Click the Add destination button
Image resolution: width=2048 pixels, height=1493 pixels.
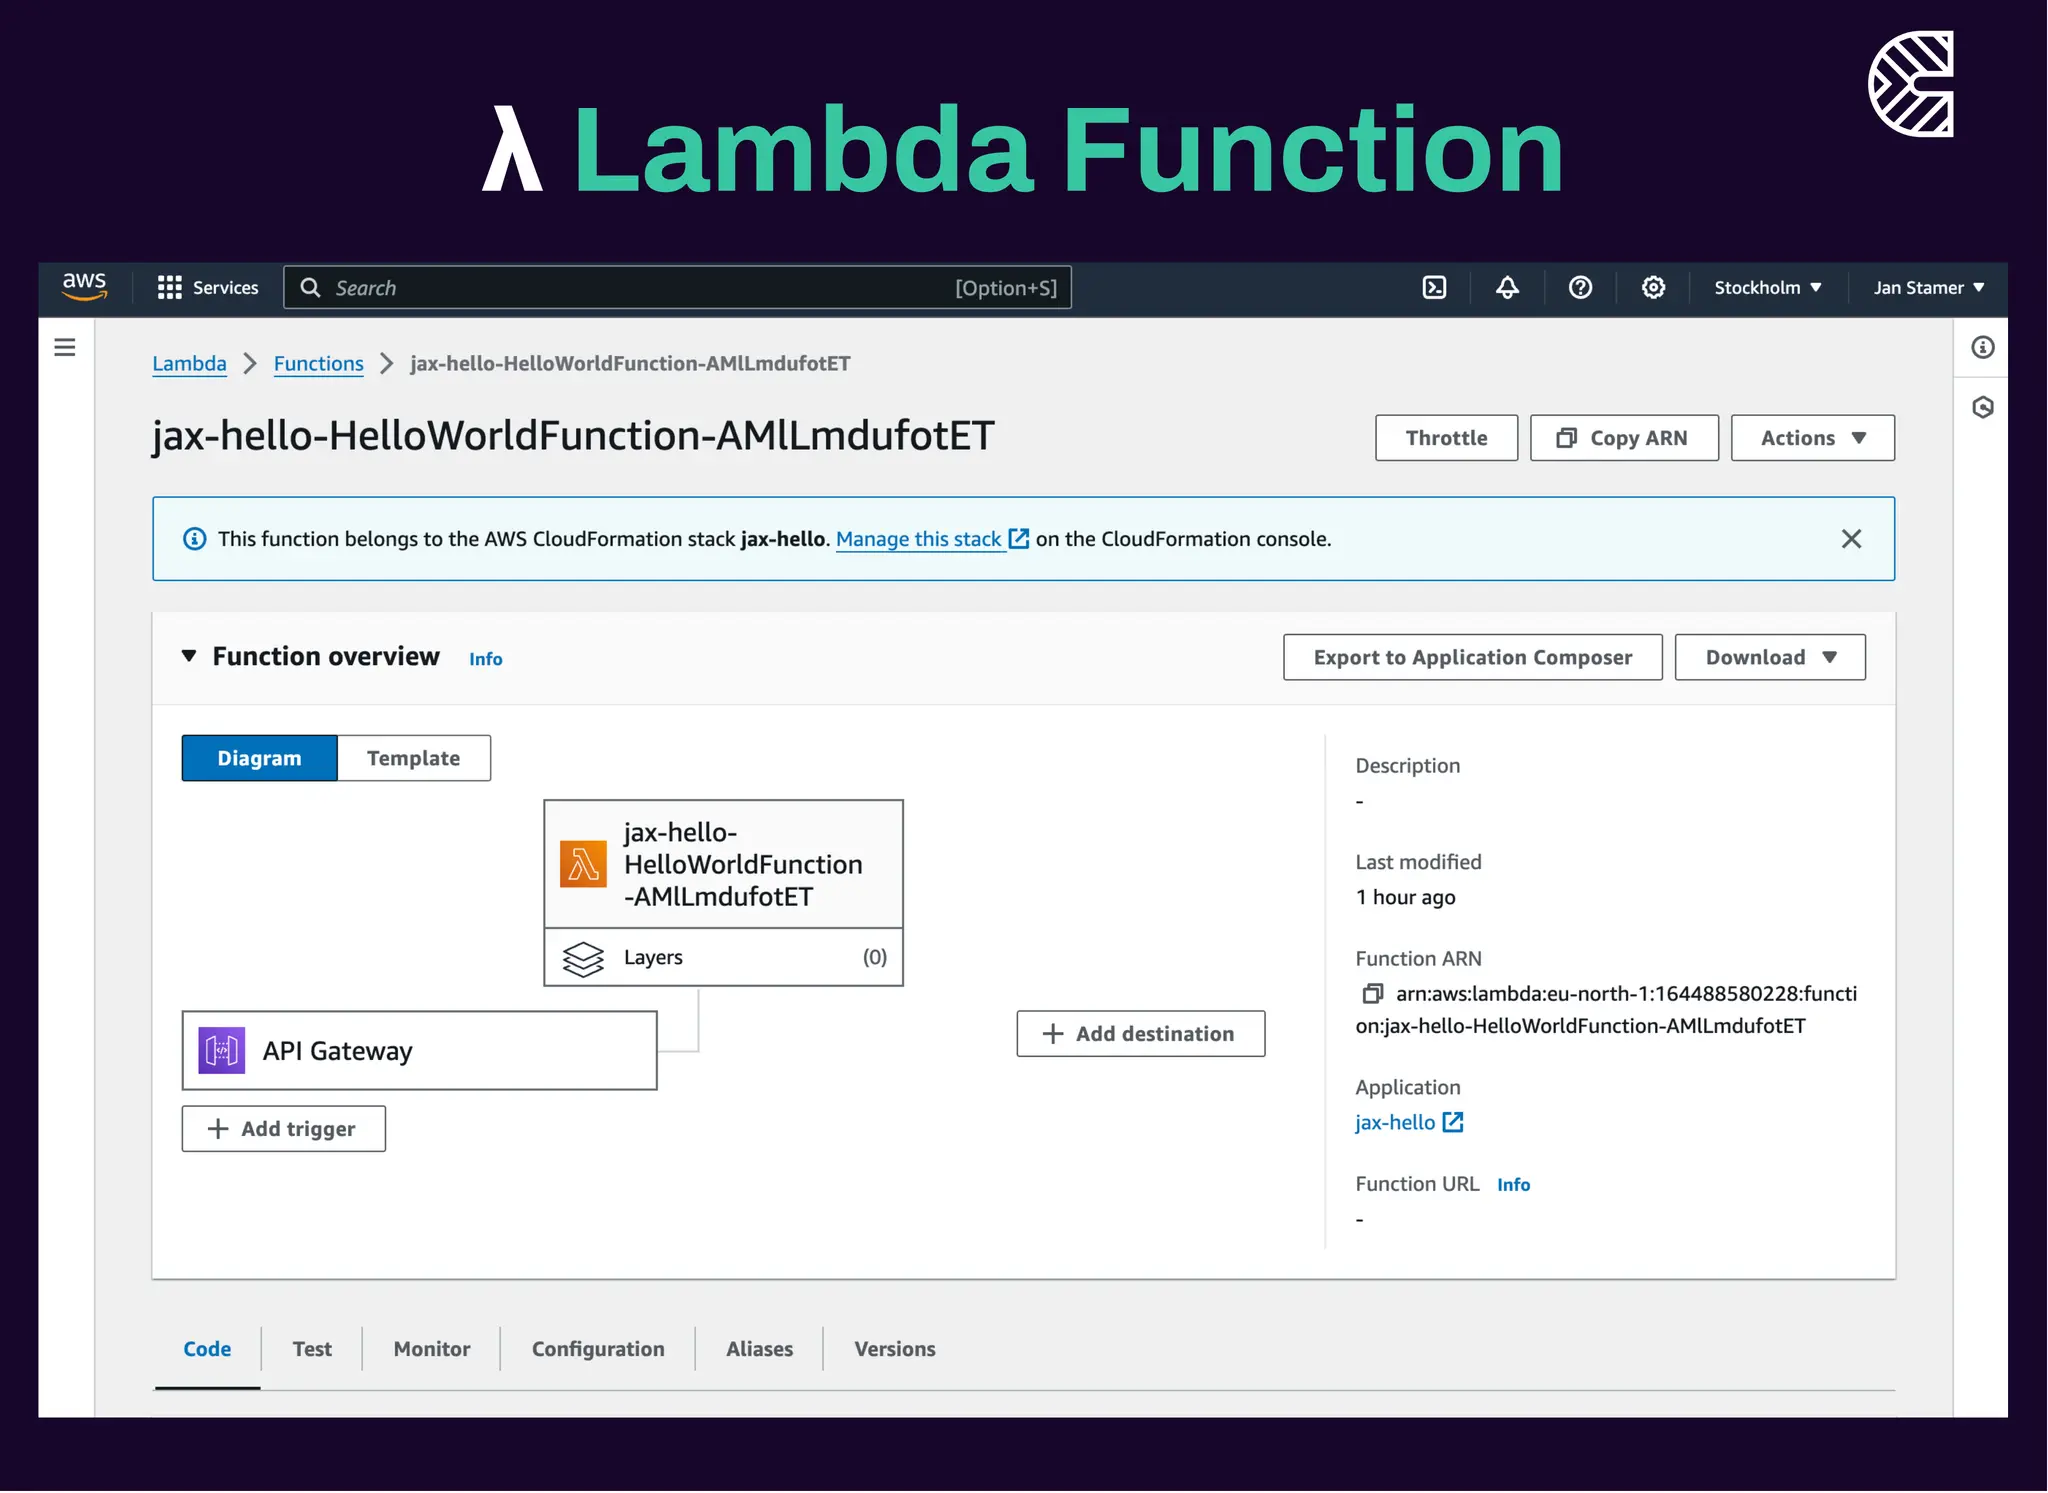(1140, 1034)
